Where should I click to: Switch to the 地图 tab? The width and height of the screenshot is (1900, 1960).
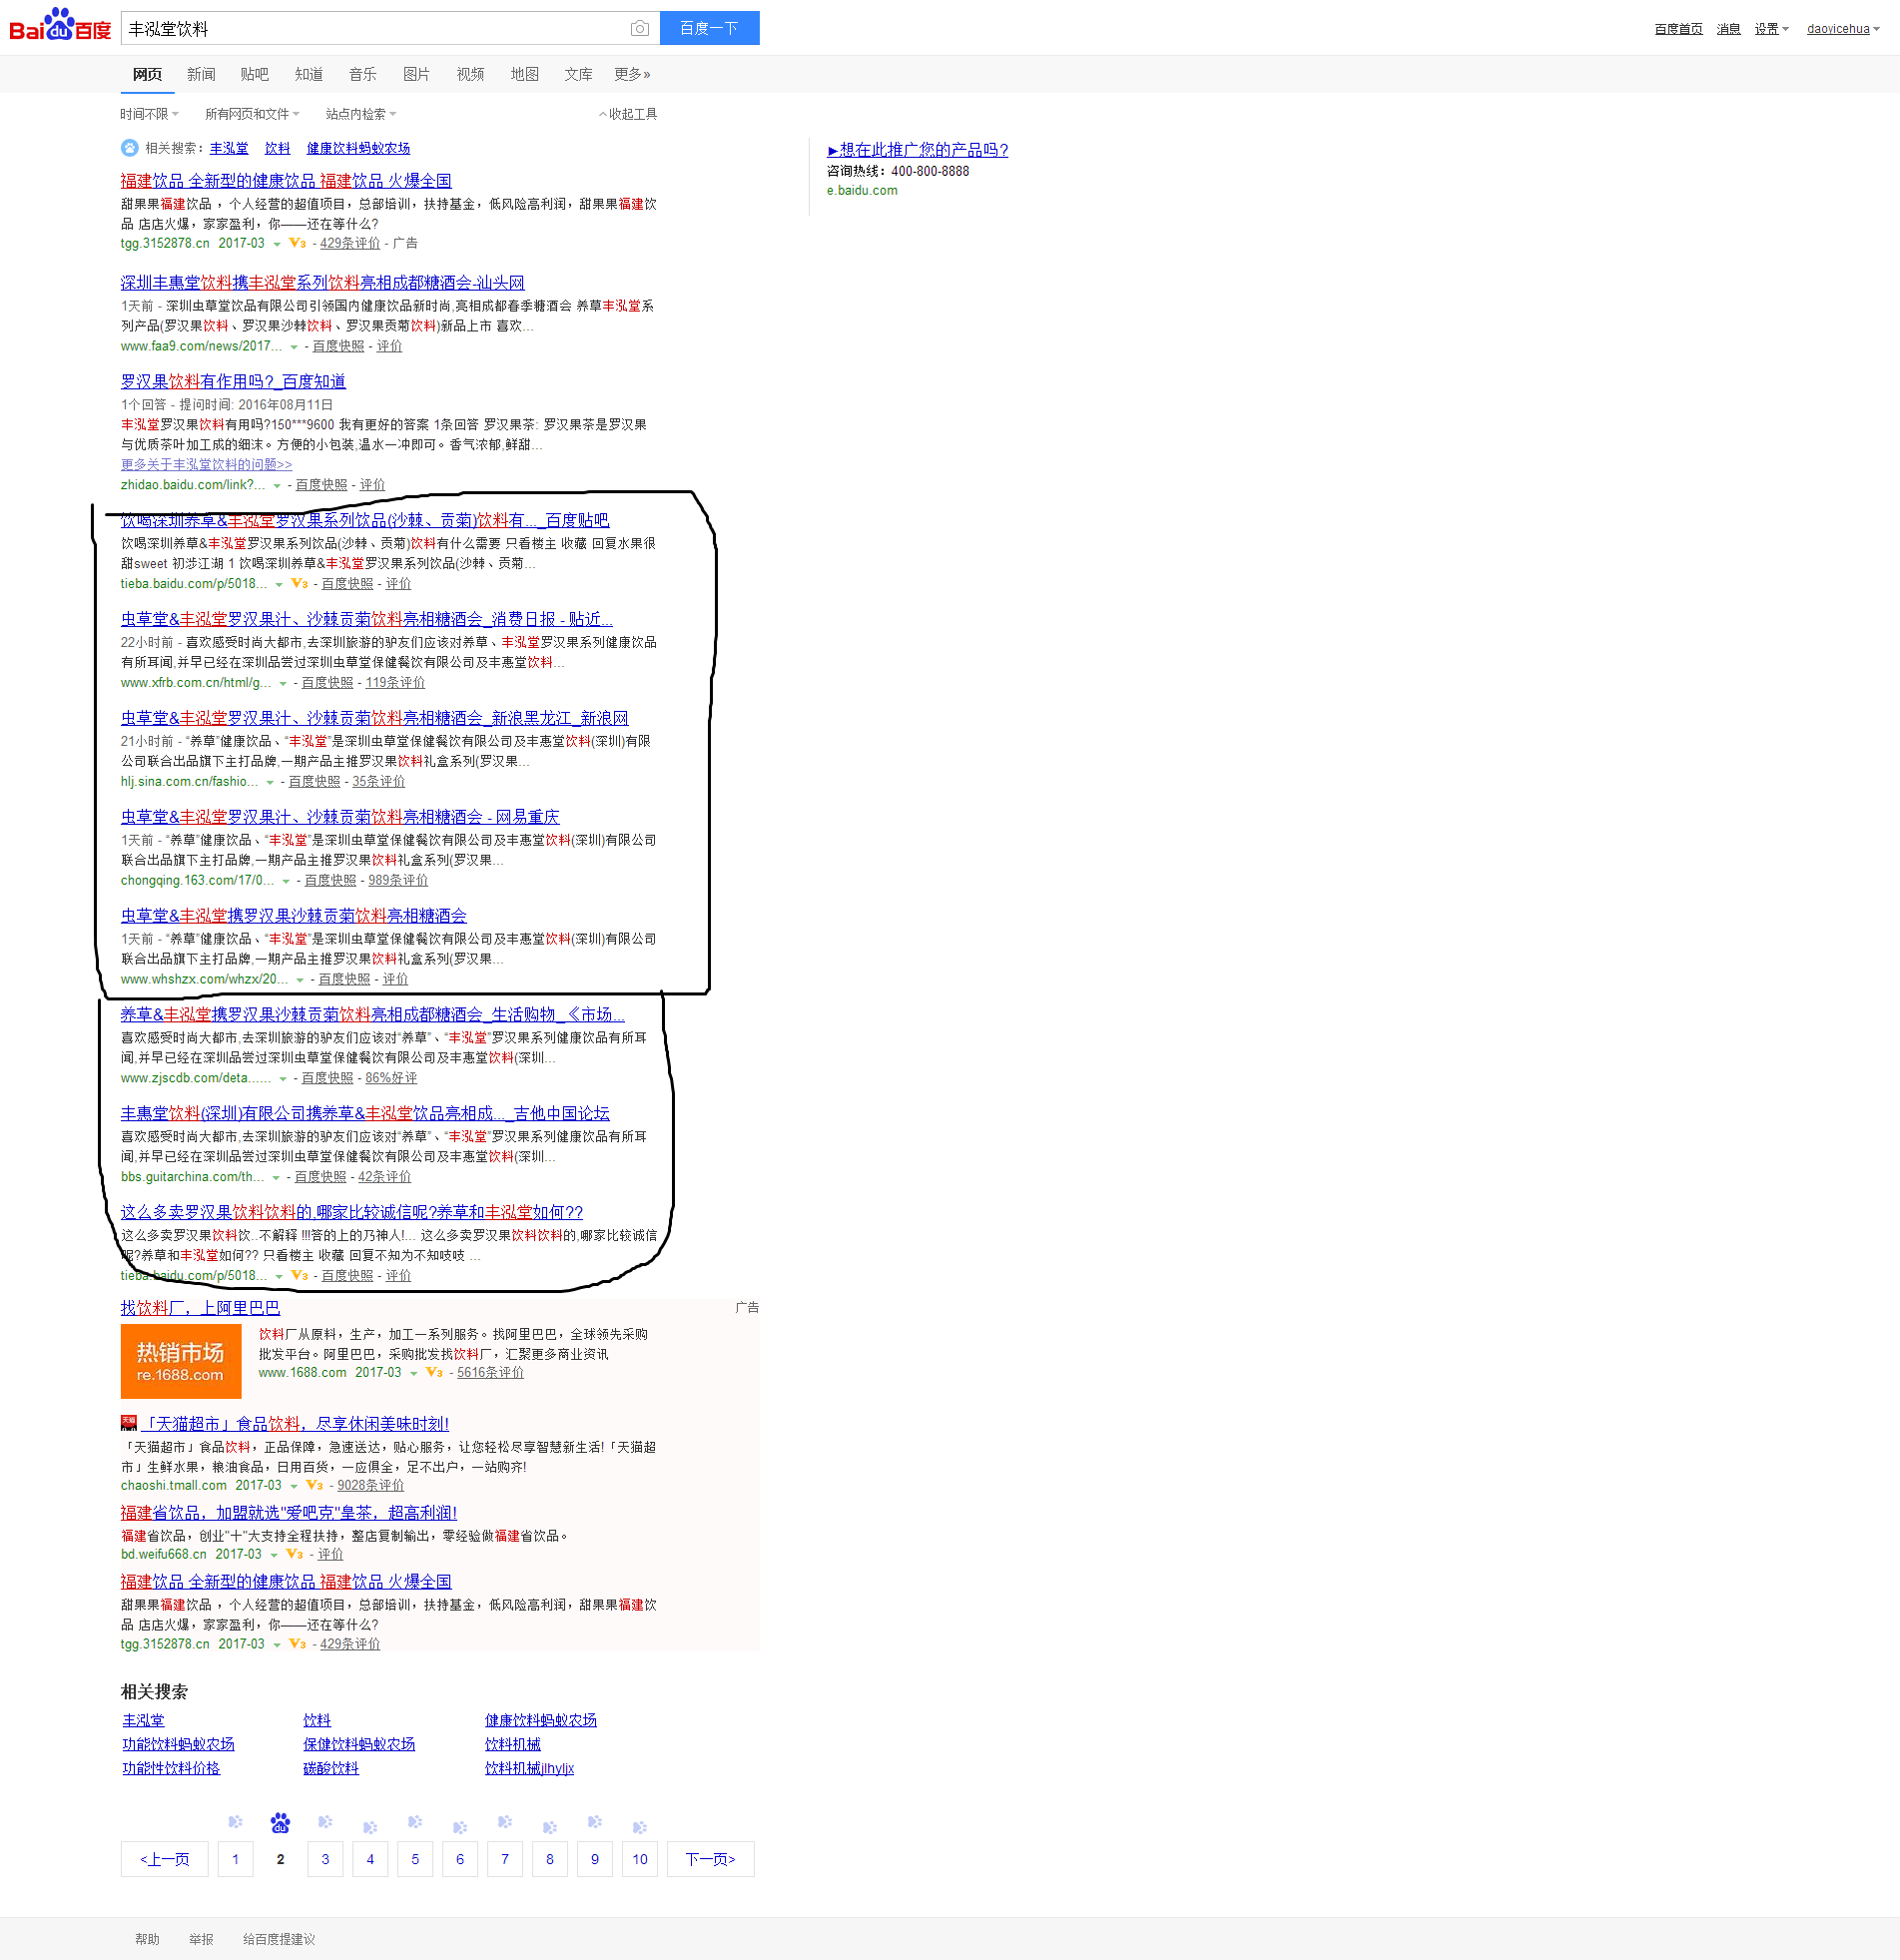(x=525, y=74)
